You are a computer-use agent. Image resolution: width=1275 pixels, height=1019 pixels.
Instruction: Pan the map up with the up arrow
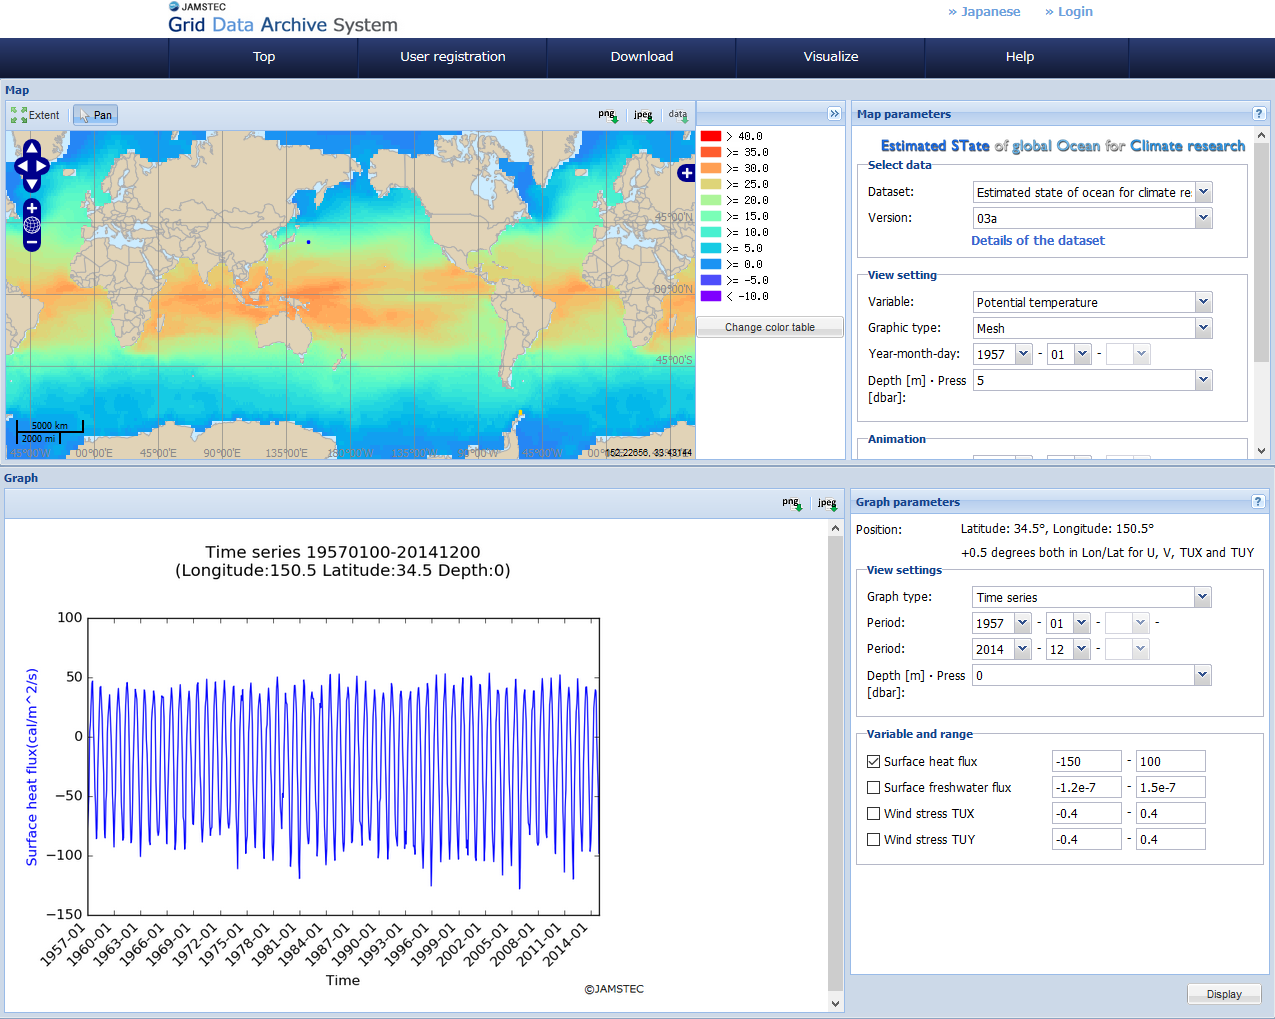tap(32, 148)
